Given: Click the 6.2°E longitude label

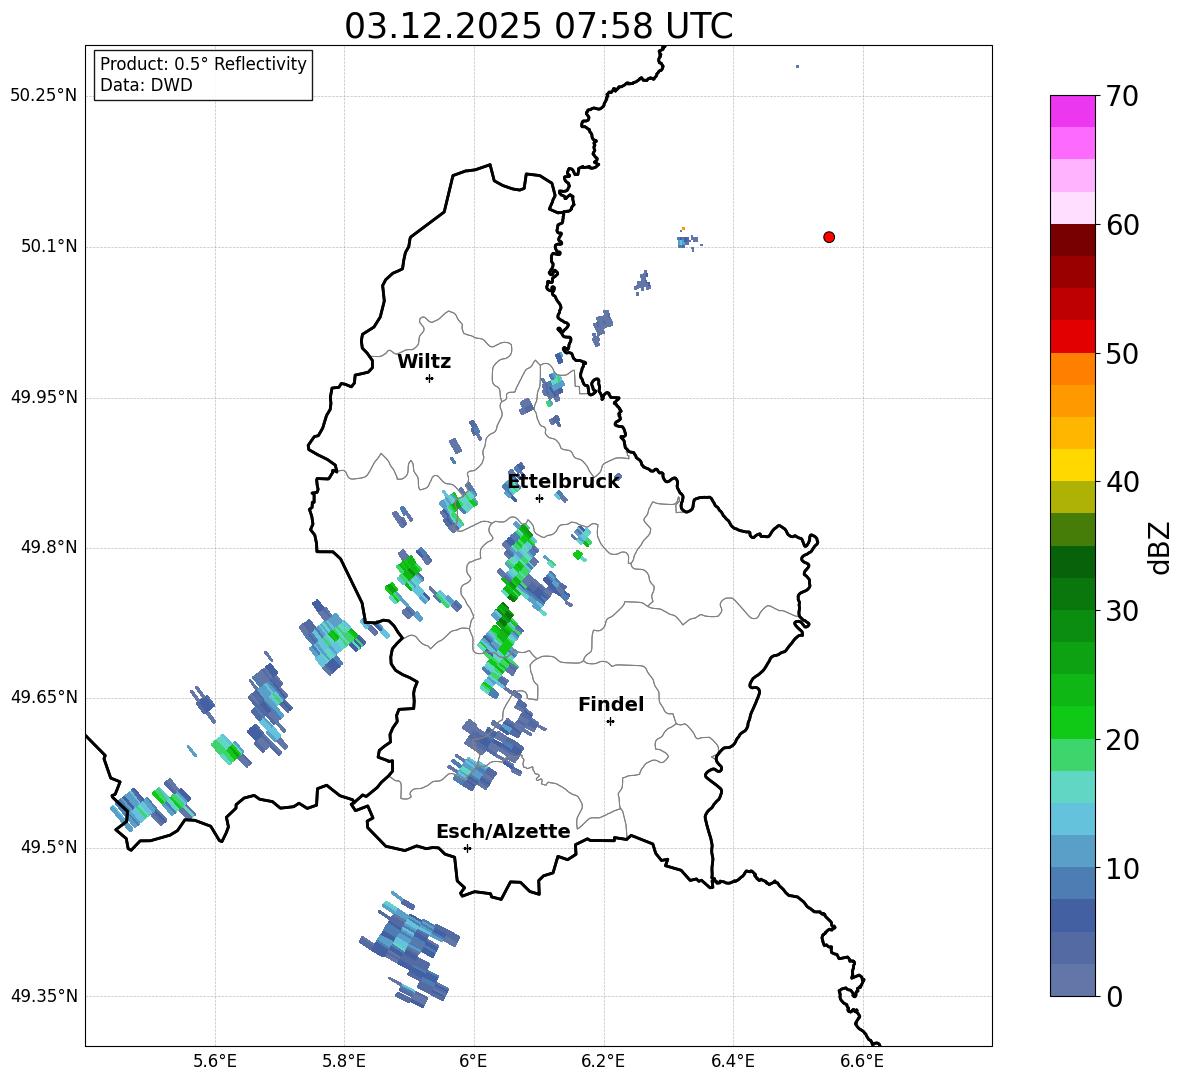Looking at the screenshot, I should (603, 1061).
